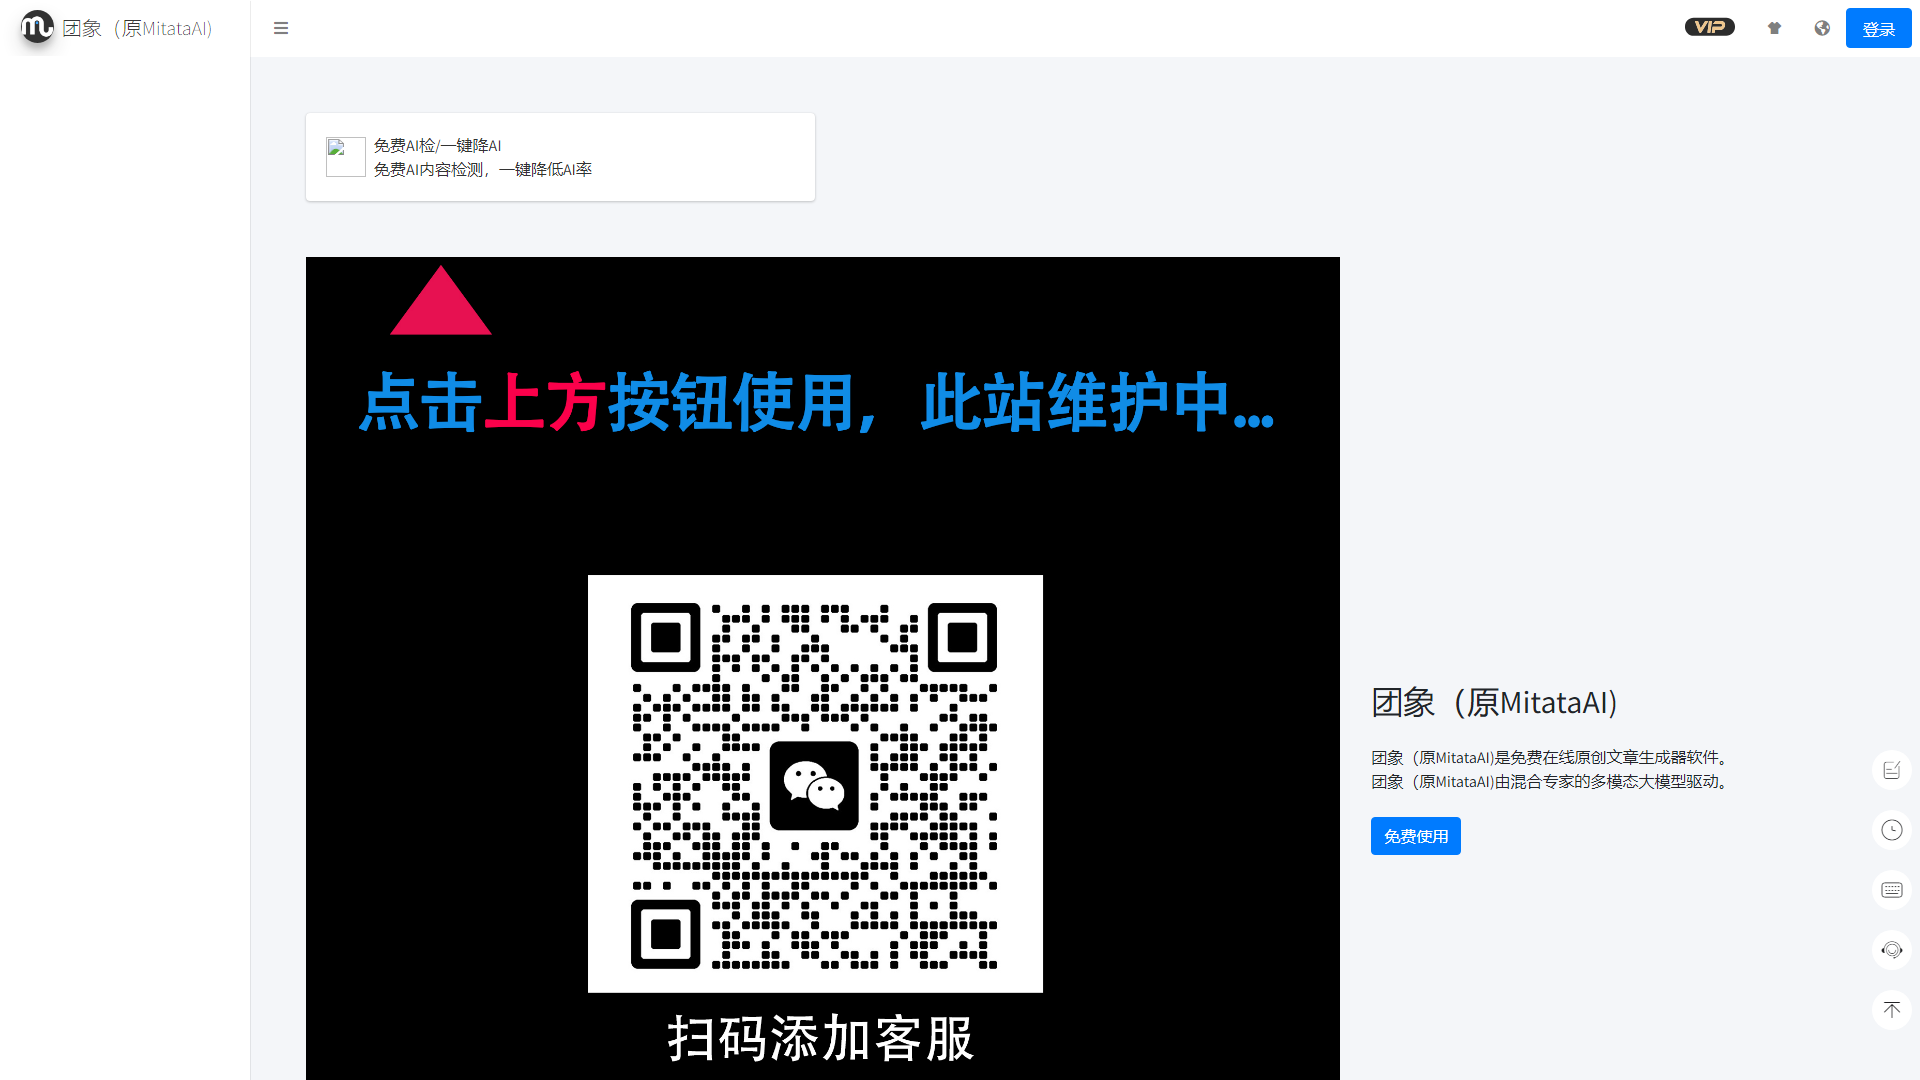The height and width of the screenshot is (1080, 1920).
Task: Click the back-to-top arrow icon
Action: coord(1891,1010)
